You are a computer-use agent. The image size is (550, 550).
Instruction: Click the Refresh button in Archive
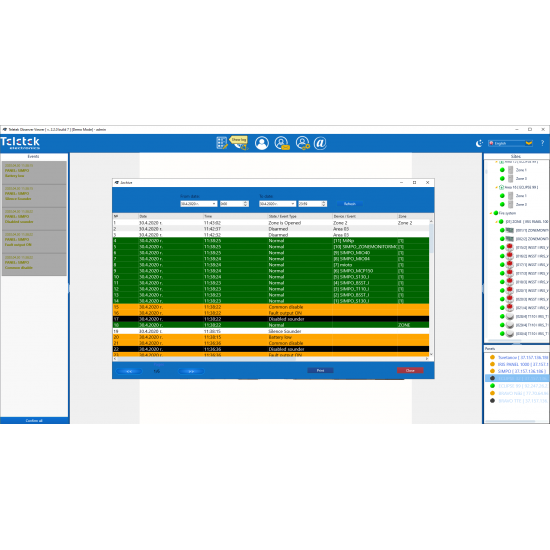349,204
